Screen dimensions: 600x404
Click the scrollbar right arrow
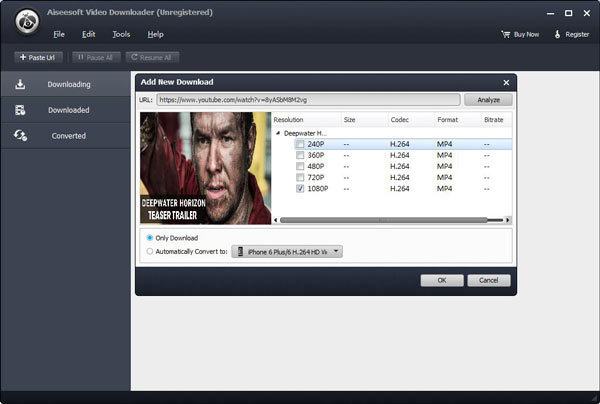(507, 220)
